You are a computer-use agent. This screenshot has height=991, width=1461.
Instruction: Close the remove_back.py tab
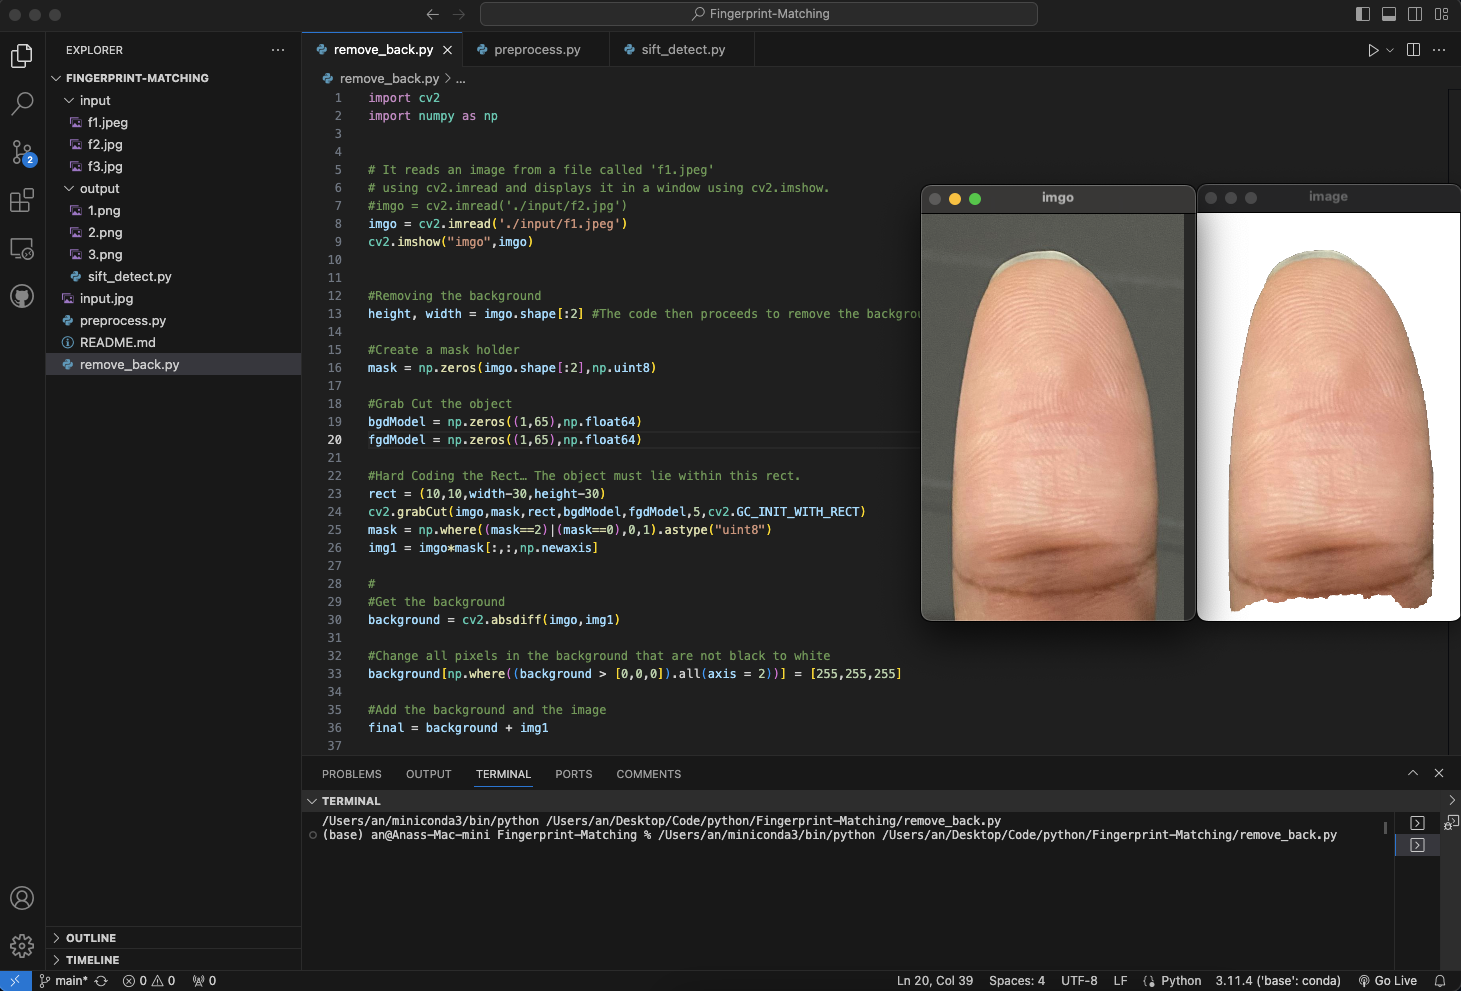tap(447, 50)
